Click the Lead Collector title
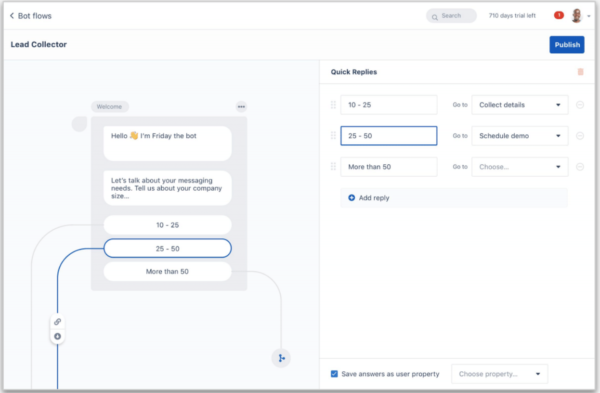This screenshot has width=600, height=393. tap(39, 44)
